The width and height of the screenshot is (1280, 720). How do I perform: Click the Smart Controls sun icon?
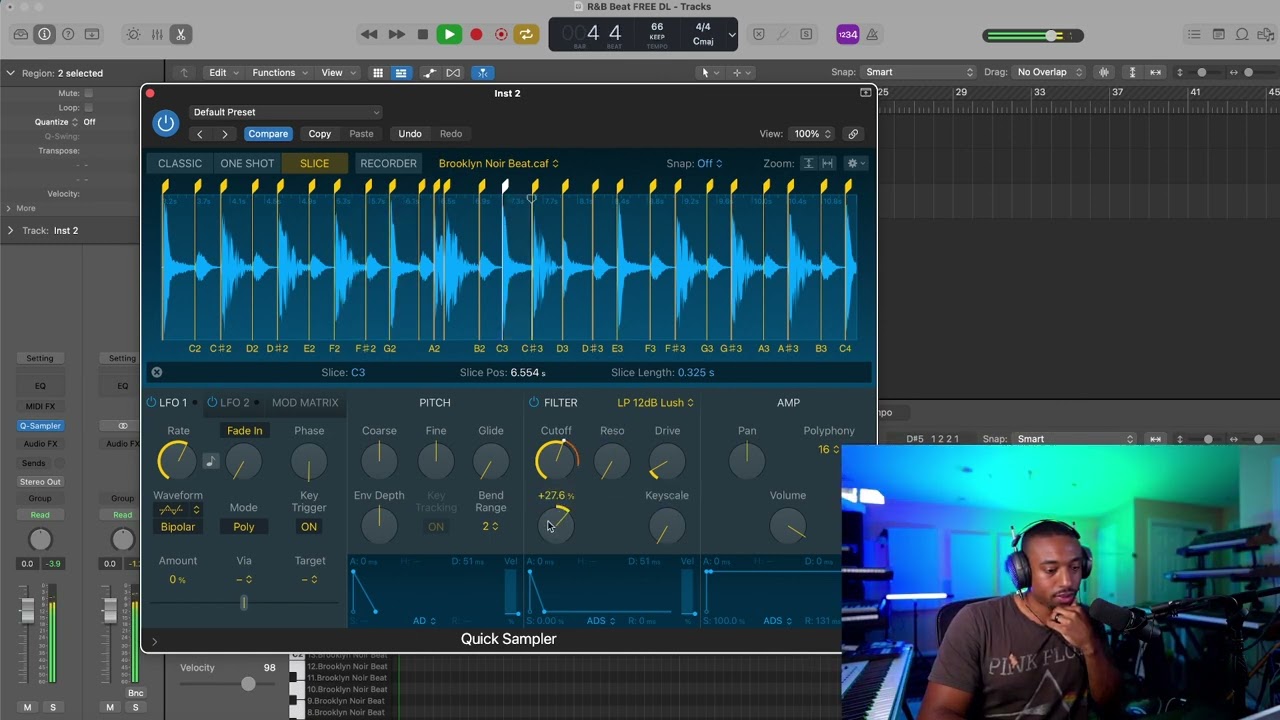(133, 34)
